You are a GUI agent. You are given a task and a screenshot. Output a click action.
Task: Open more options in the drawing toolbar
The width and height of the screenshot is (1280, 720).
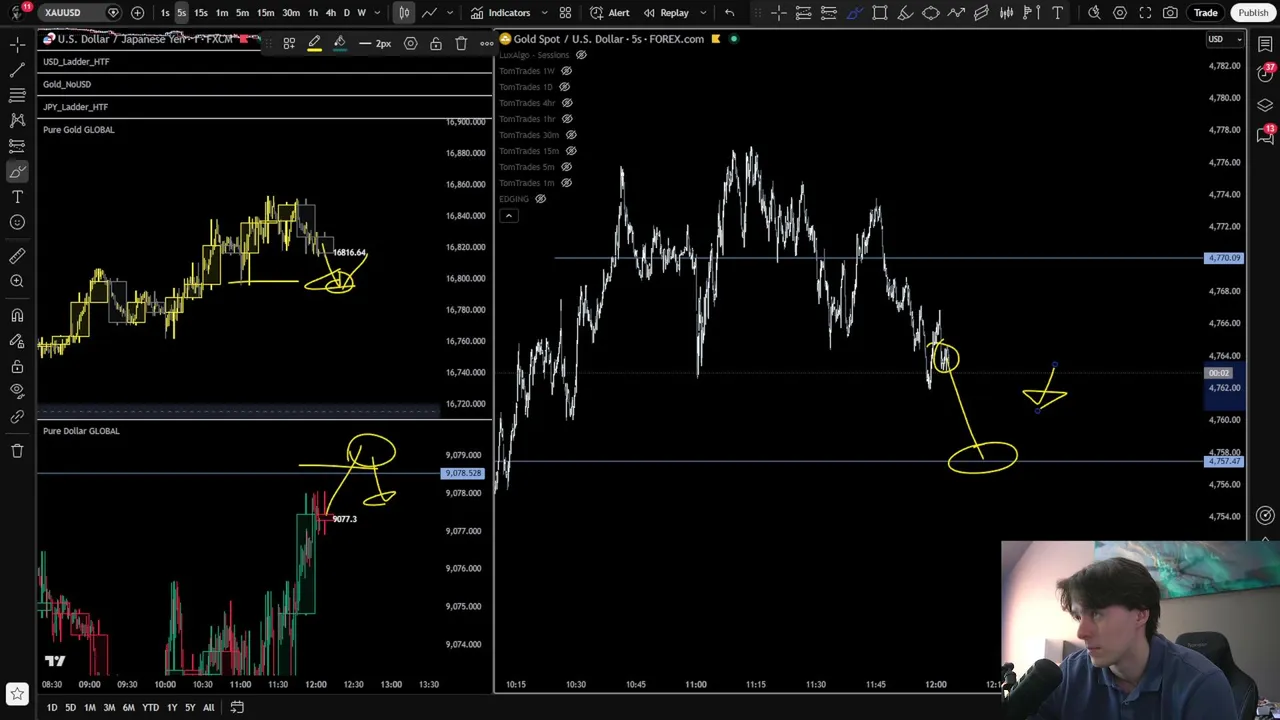tap(487, 44)
